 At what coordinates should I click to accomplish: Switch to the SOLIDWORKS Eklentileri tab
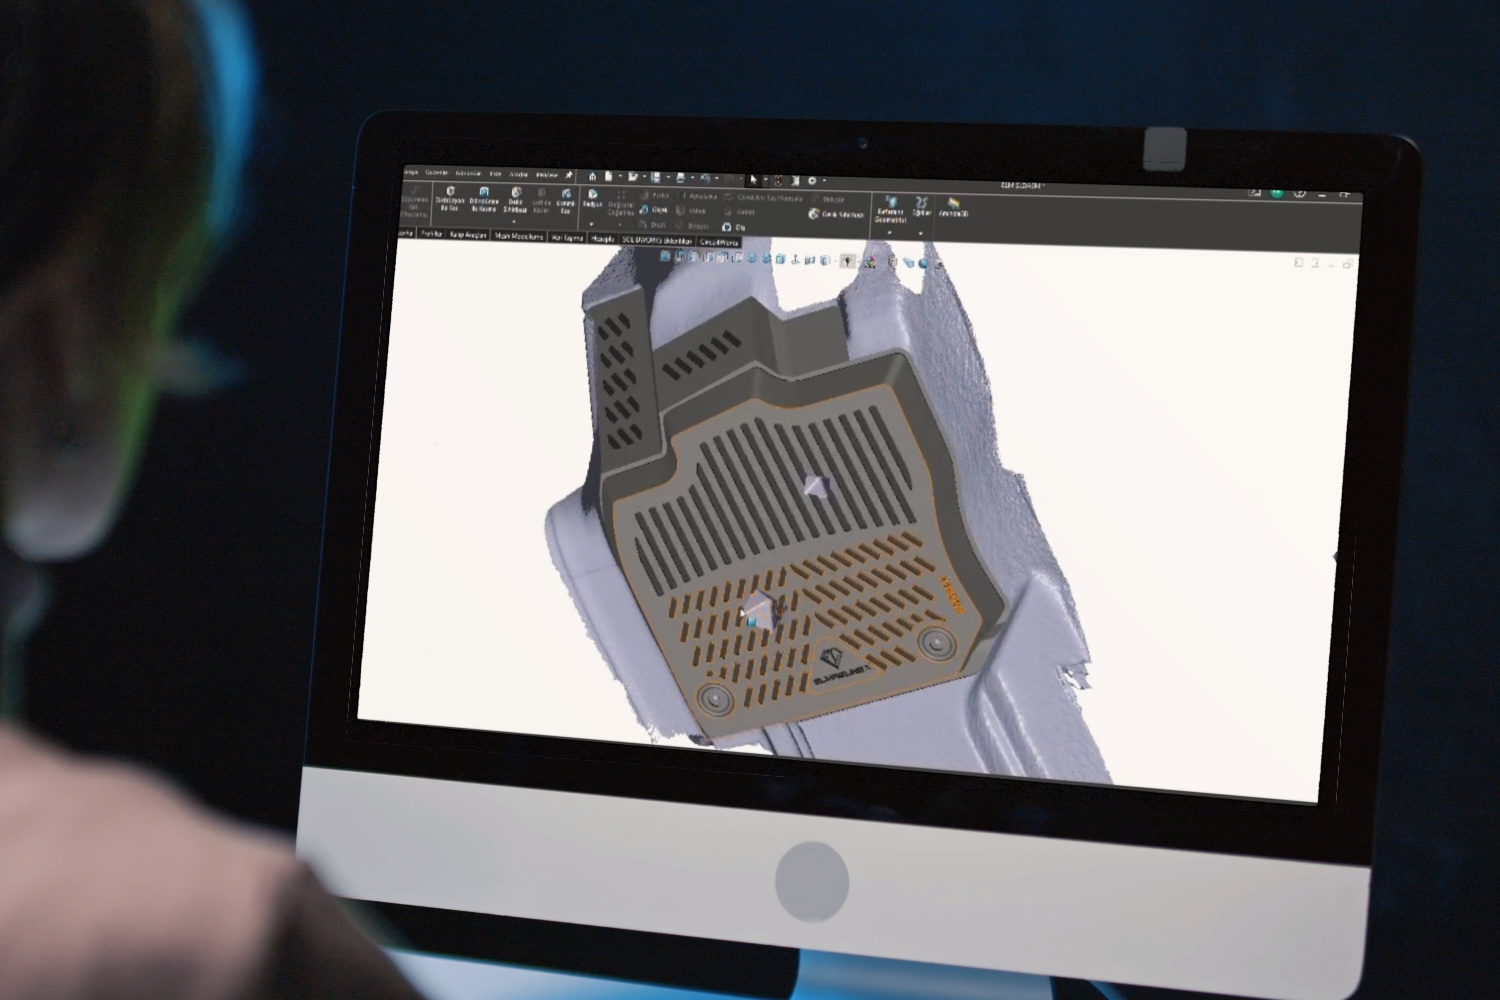656,241
